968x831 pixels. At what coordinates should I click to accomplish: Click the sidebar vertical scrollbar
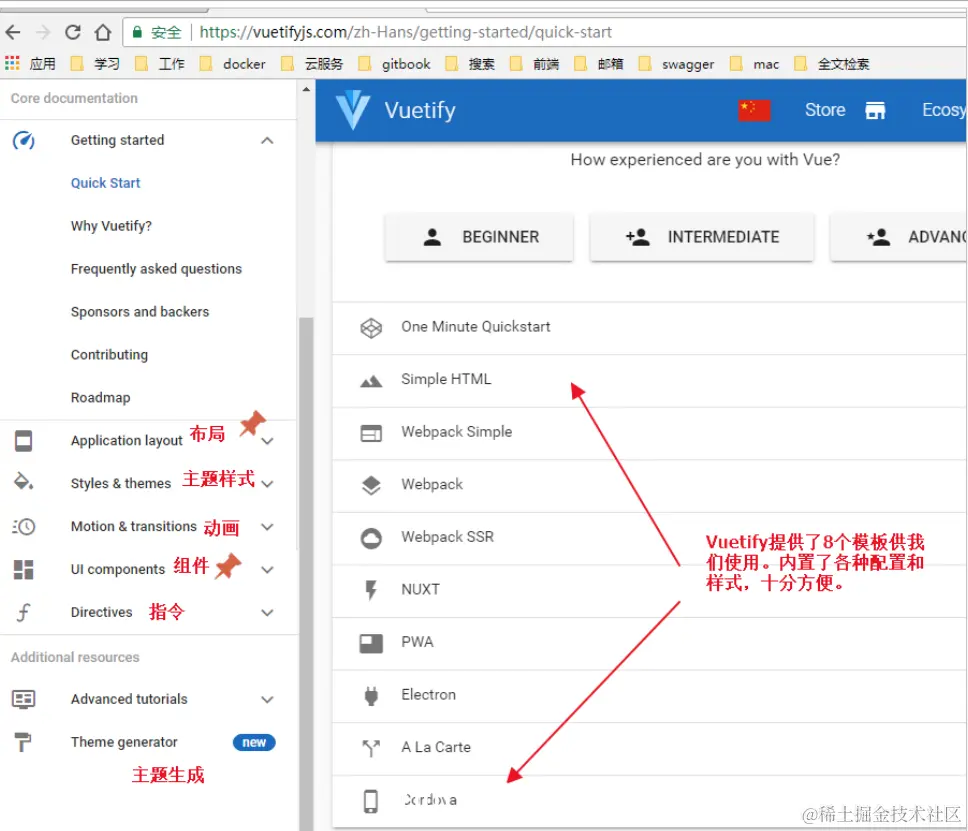[x=306, y=574]
